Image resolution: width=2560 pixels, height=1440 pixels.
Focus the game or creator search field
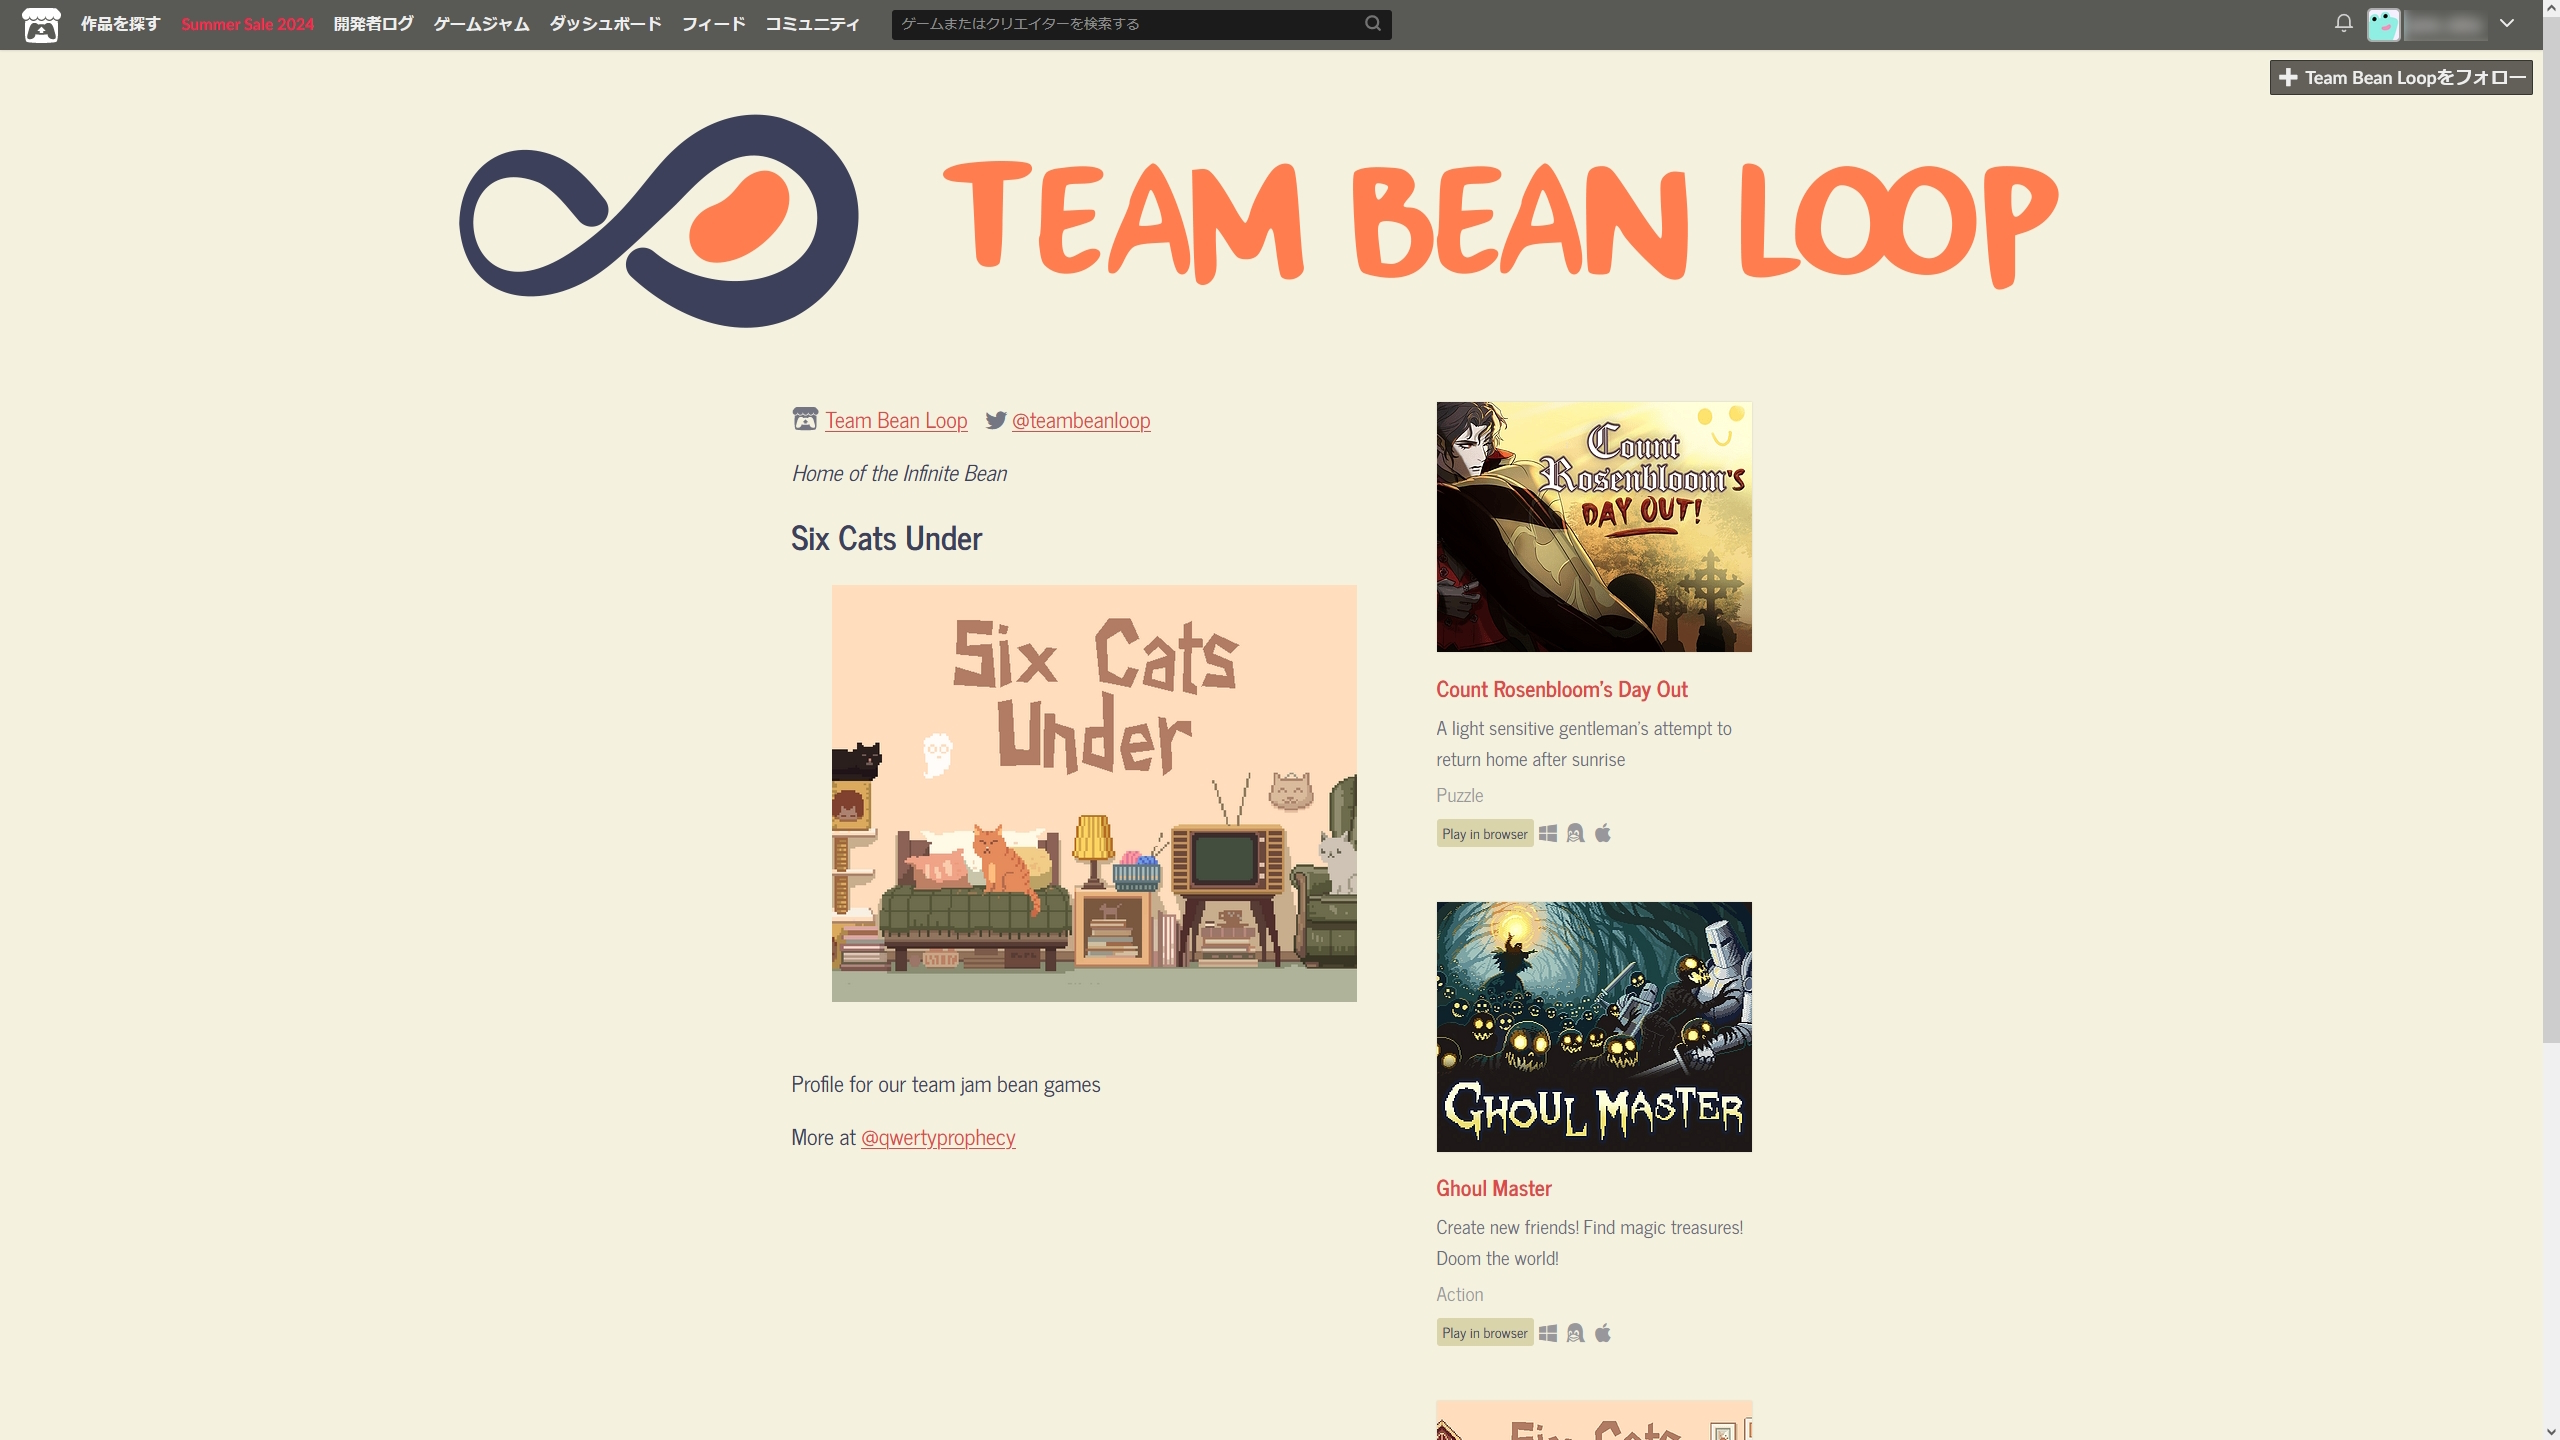(1141, 24)
